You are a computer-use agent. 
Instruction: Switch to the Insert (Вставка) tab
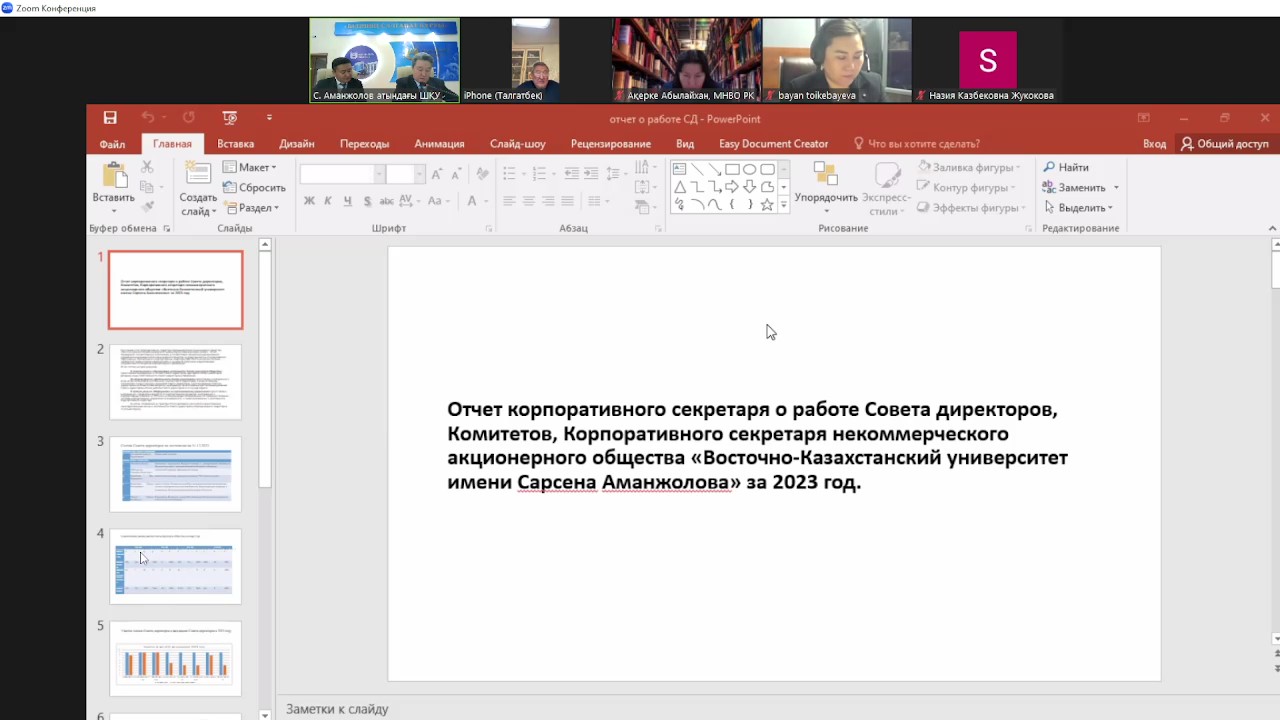click(236, 144)
